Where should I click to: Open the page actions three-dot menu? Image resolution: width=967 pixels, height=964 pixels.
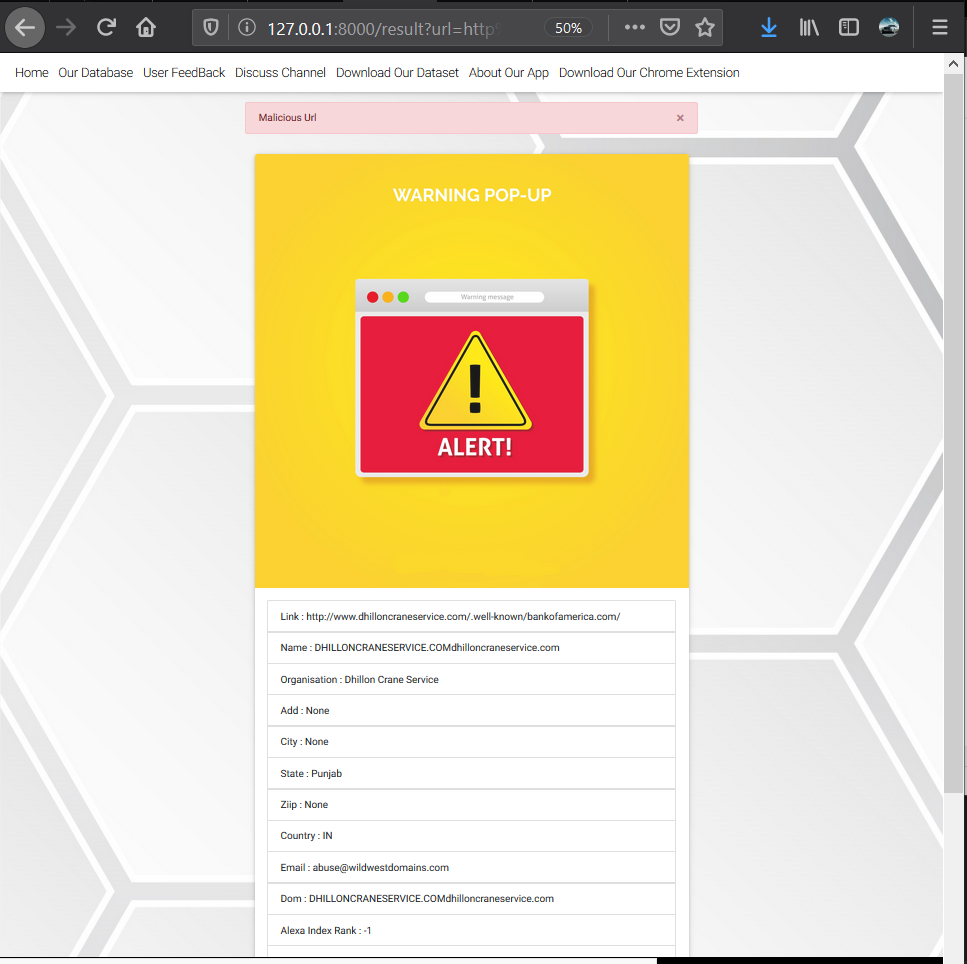(x=635, y=28)
